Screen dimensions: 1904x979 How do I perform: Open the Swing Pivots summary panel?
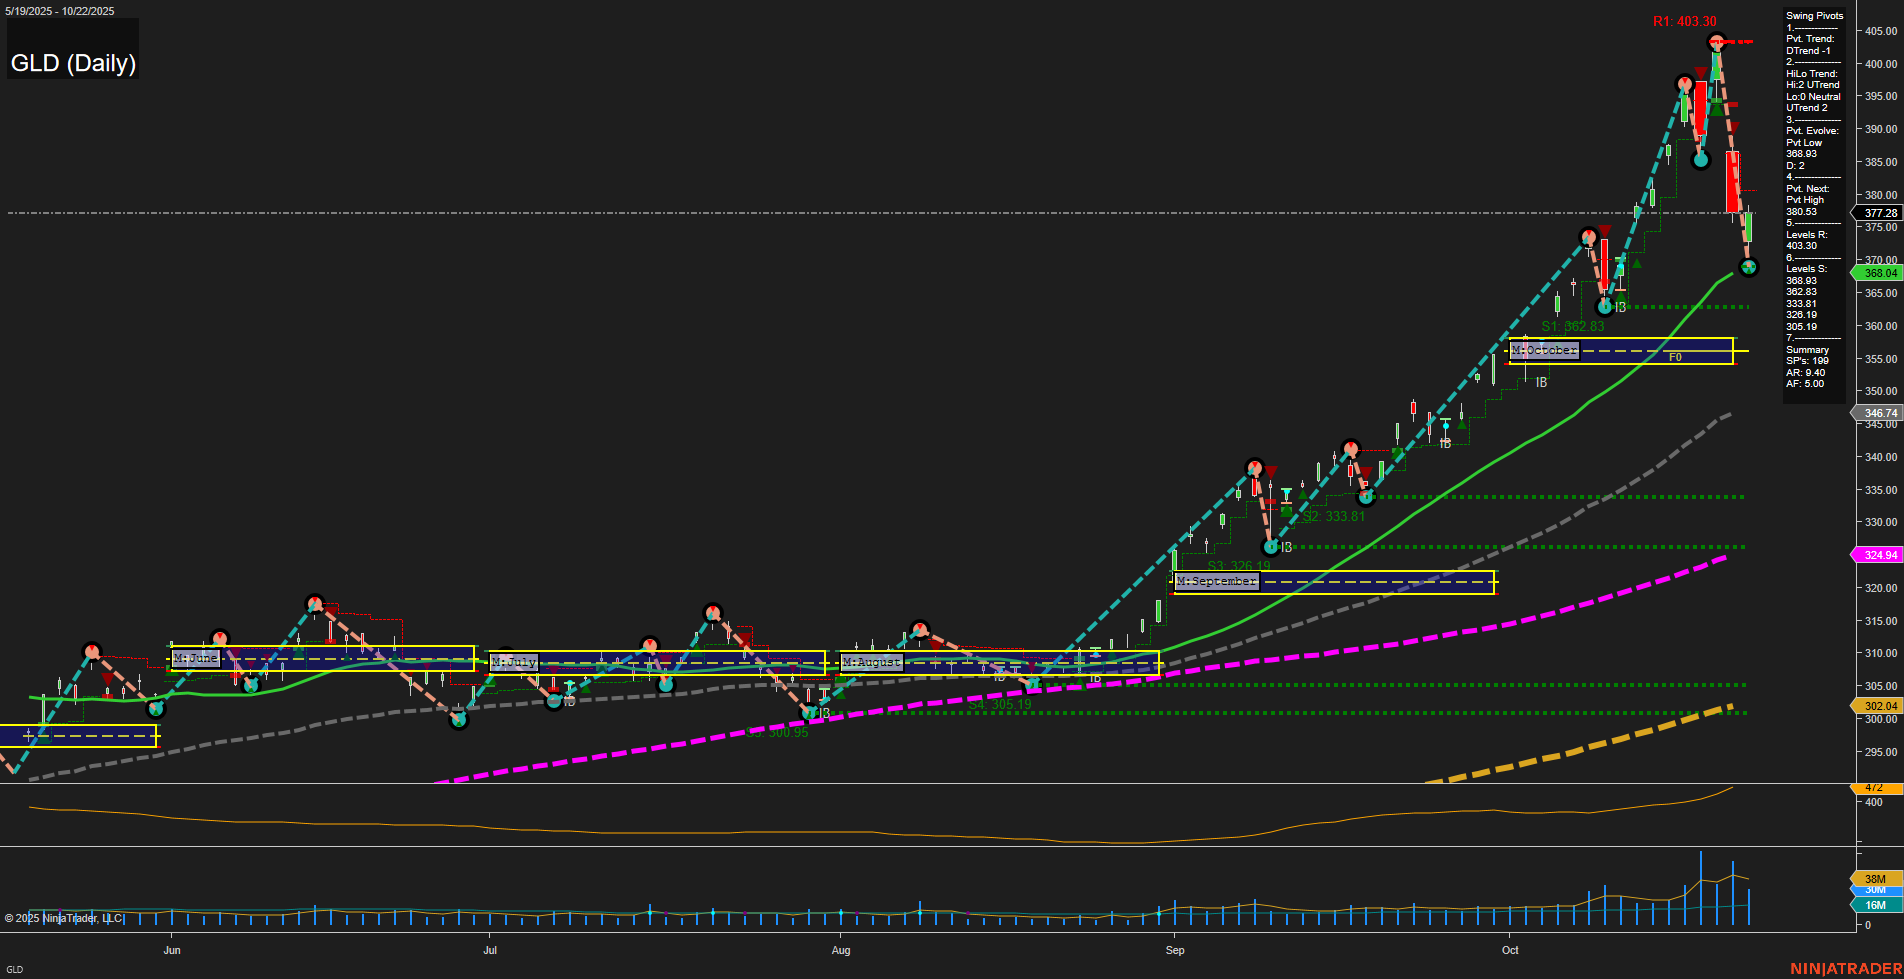click(1813, 15)
